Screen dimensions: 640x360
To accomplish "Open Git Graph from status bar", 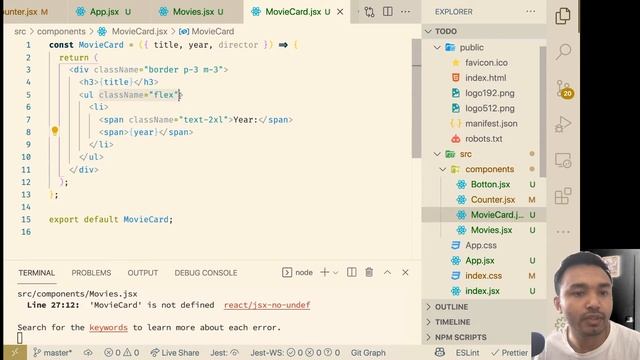I will tap(368, 353).
